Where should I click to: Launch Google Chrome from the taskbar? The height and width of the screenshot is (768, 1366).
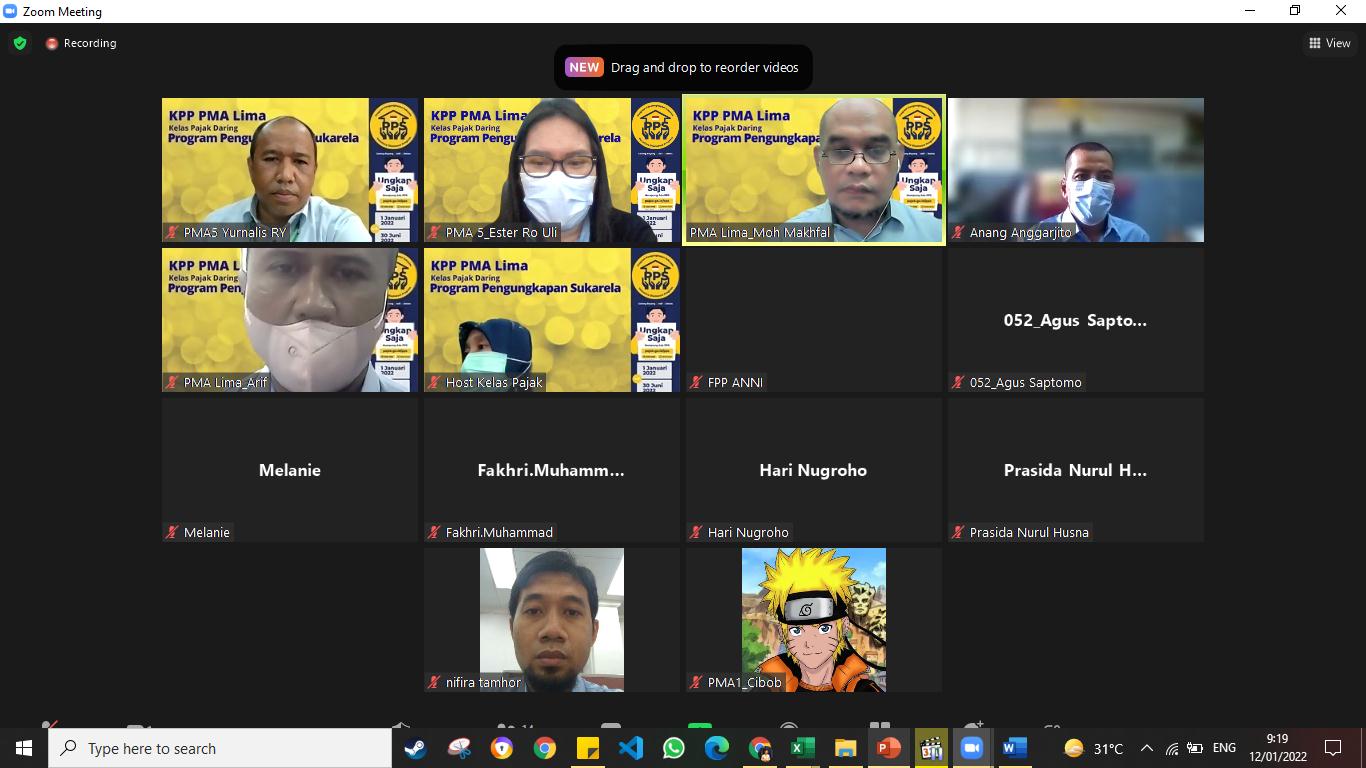click(x=545, y=748)
